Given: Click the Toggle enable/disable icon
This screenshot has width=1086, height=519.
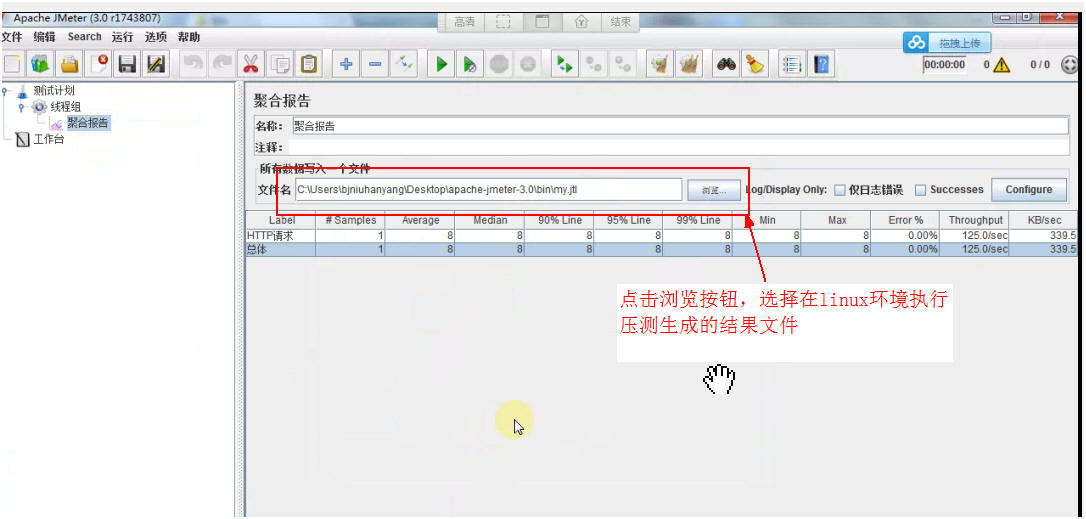Looking at the screenshot, I should pos(404,65).
